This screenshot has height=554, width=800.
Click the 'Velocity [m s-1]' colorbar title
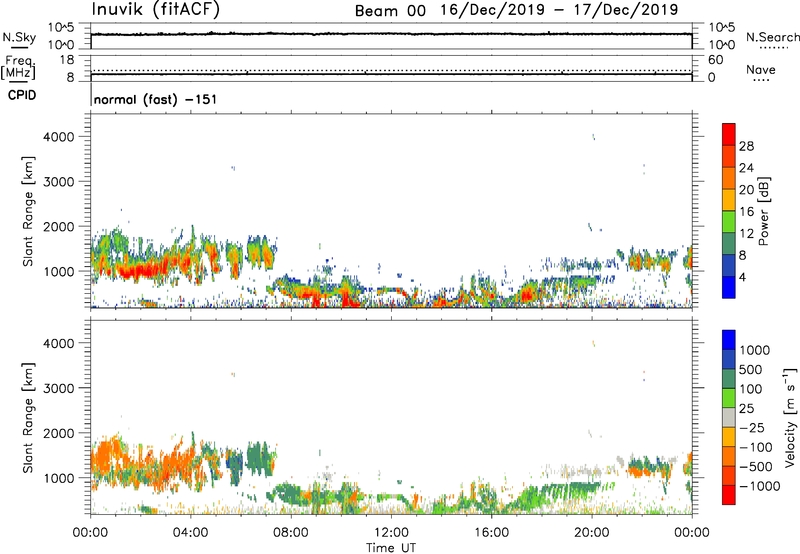[790, 417]
